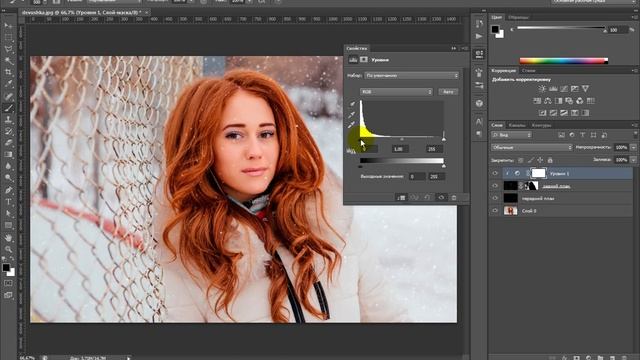
Task: Select the Gradient tool
Action: tap(8, 155)
